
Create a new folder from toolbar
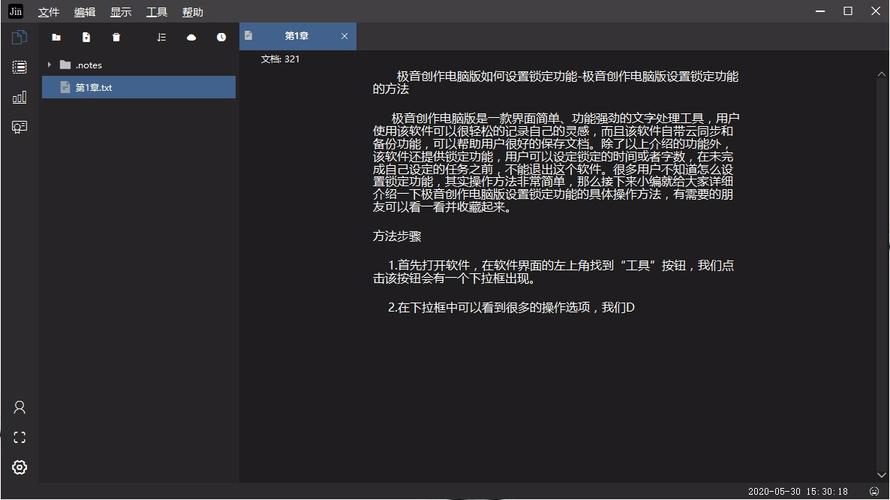point(56,37)
